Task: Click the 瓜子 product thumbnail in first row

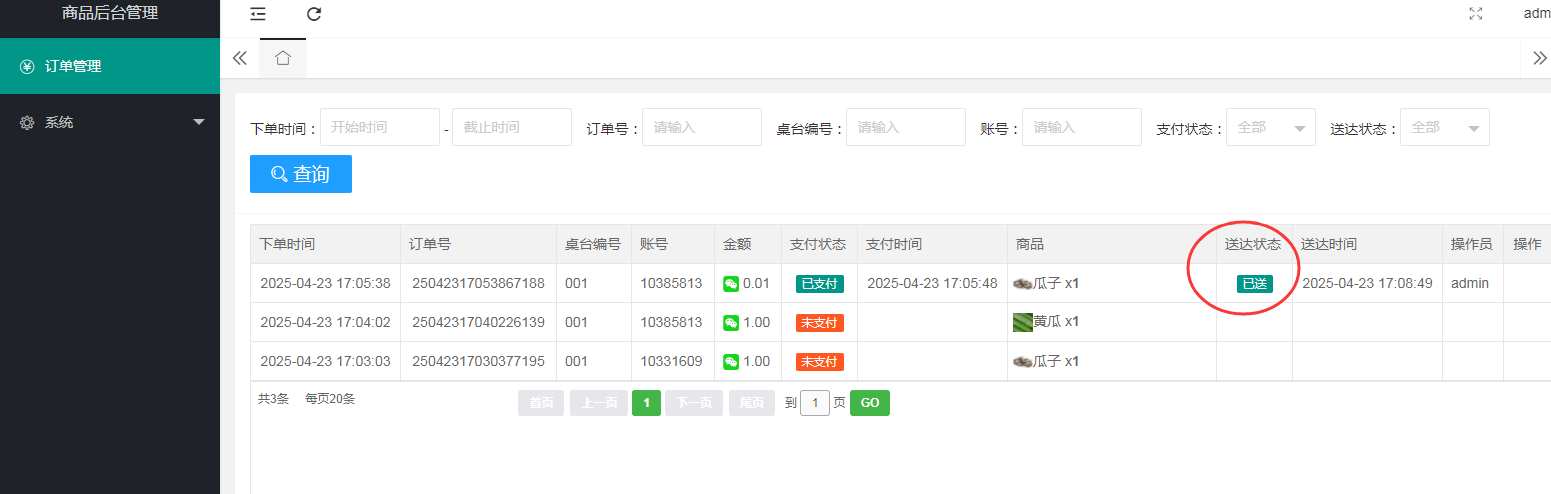Action: click(x=1022, y=284)
